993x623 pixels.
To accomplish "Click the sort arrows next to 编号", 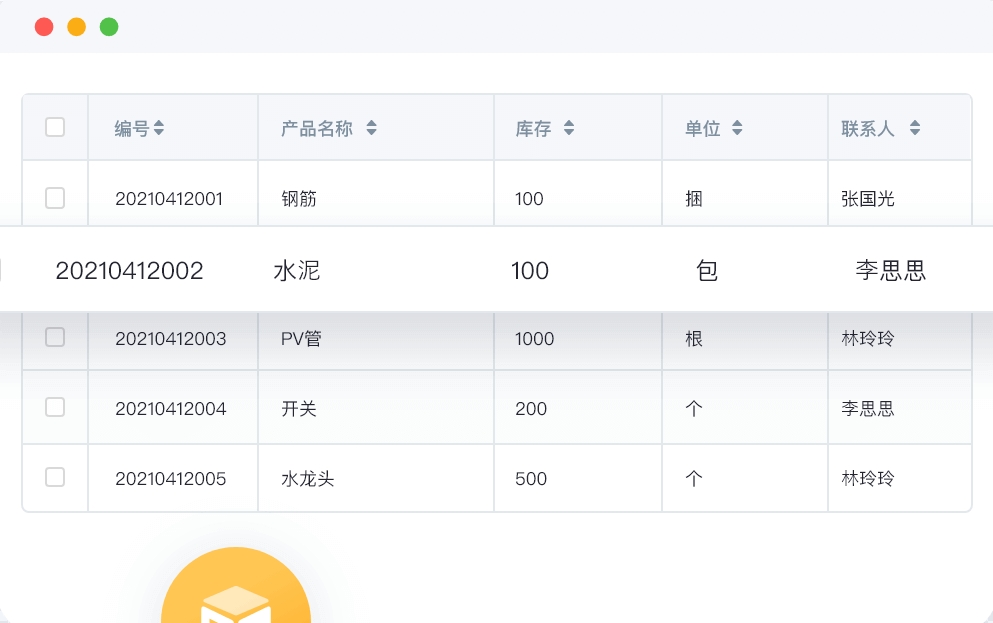I will 159,128.
